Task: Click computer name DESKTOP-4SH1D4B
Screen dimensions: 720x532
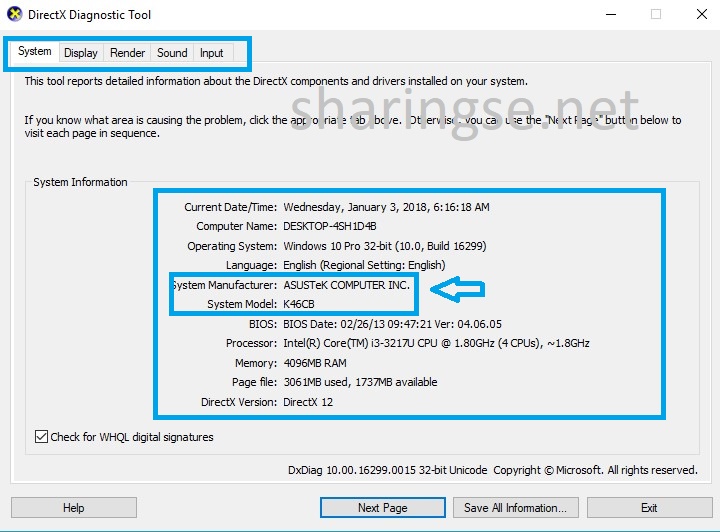Action: pos(330,226)
